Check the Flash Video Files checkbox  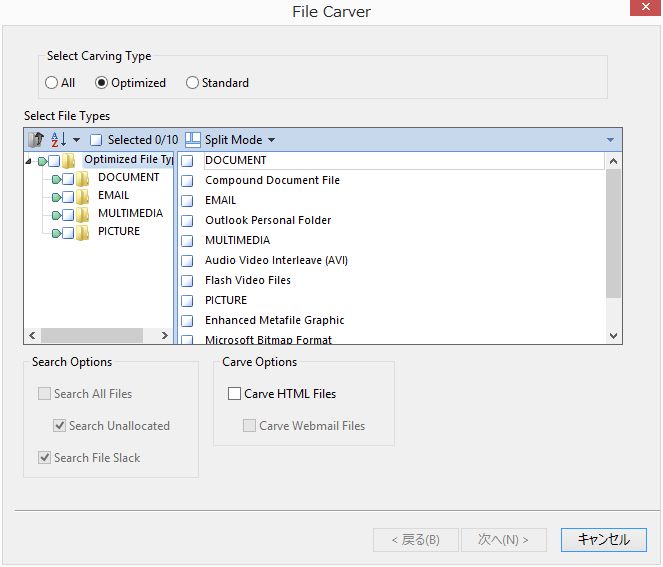187,281
